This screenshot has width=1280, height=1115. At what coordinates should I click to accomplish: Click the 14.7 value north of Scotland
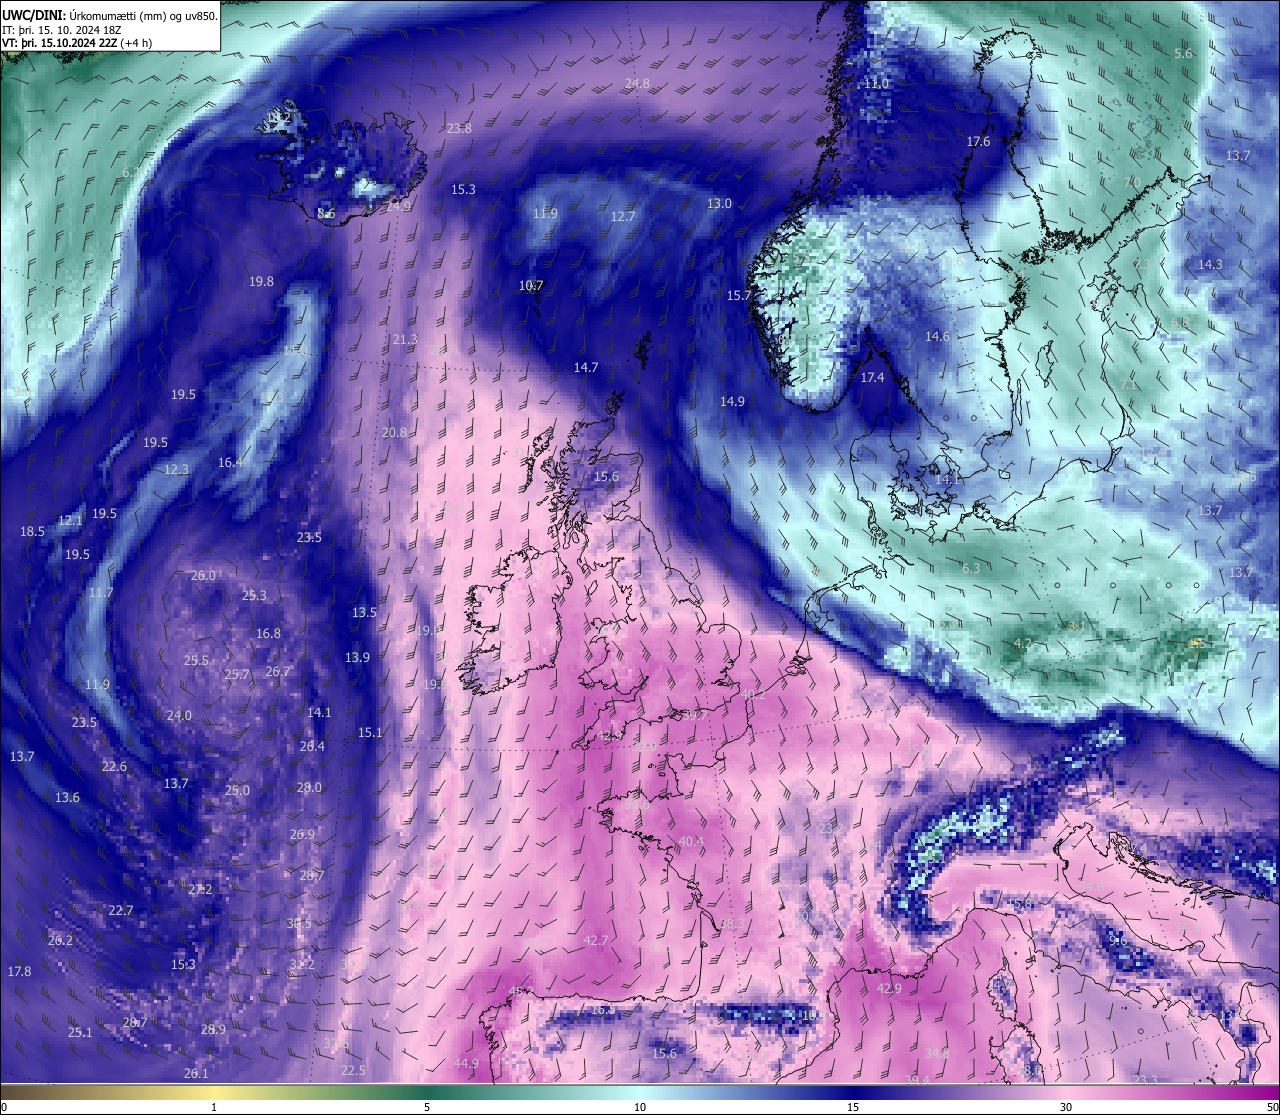pos(585,367)
